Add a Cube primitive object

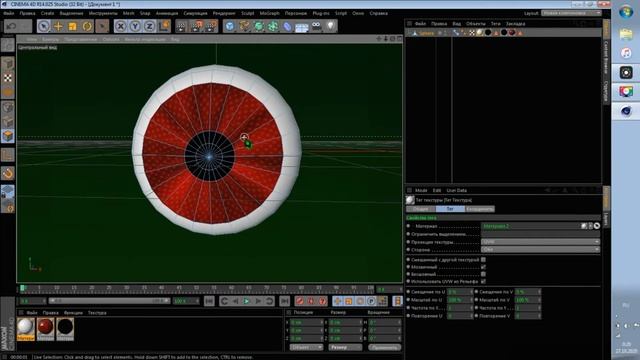[x=230, y=26]
